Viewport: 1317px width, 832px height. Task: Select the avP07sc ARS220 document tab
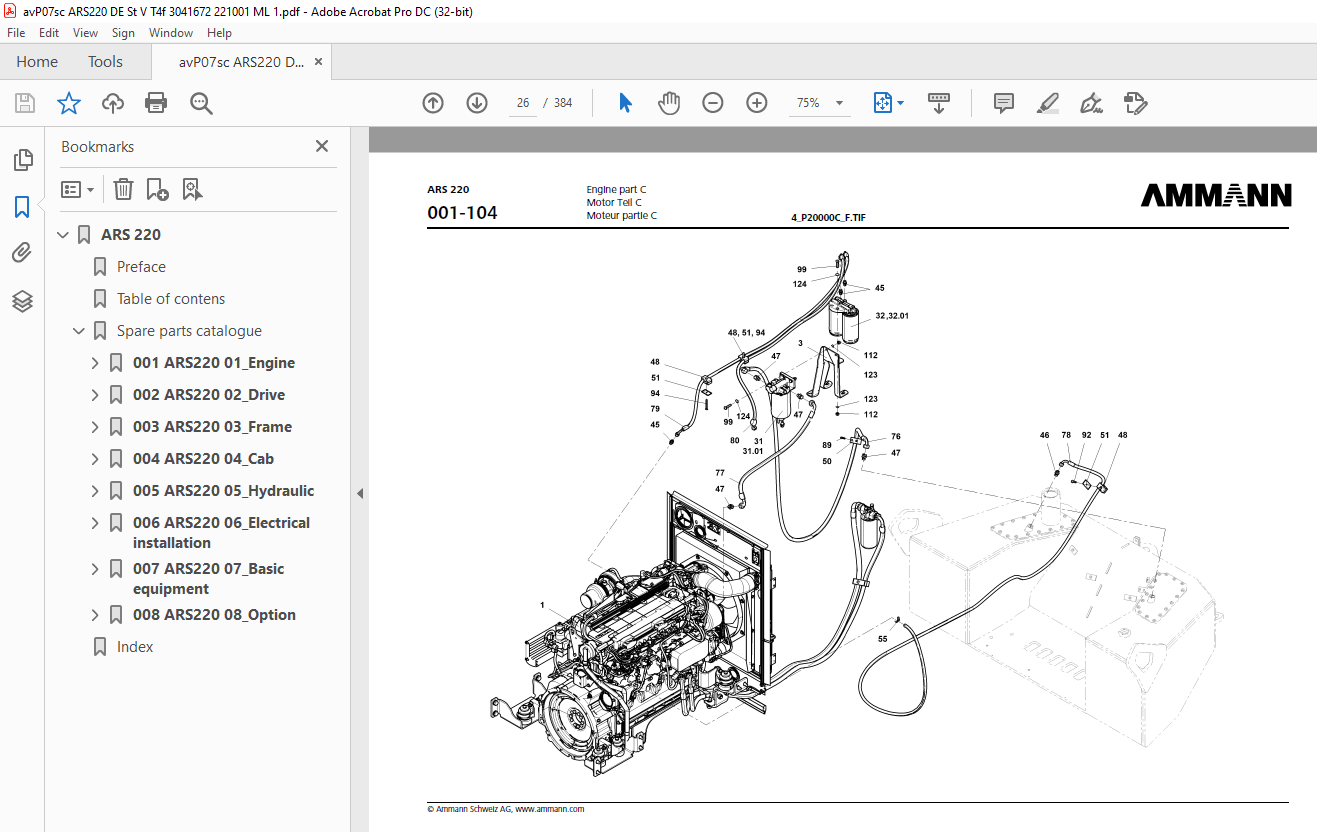coord(242,62)
